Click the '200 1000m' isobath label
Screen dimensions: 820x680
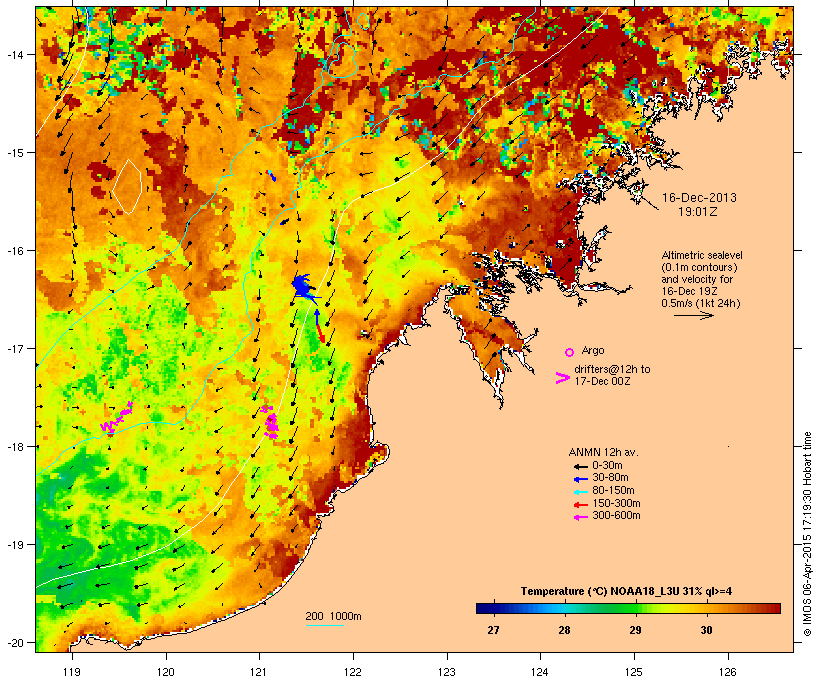point(333,616)
